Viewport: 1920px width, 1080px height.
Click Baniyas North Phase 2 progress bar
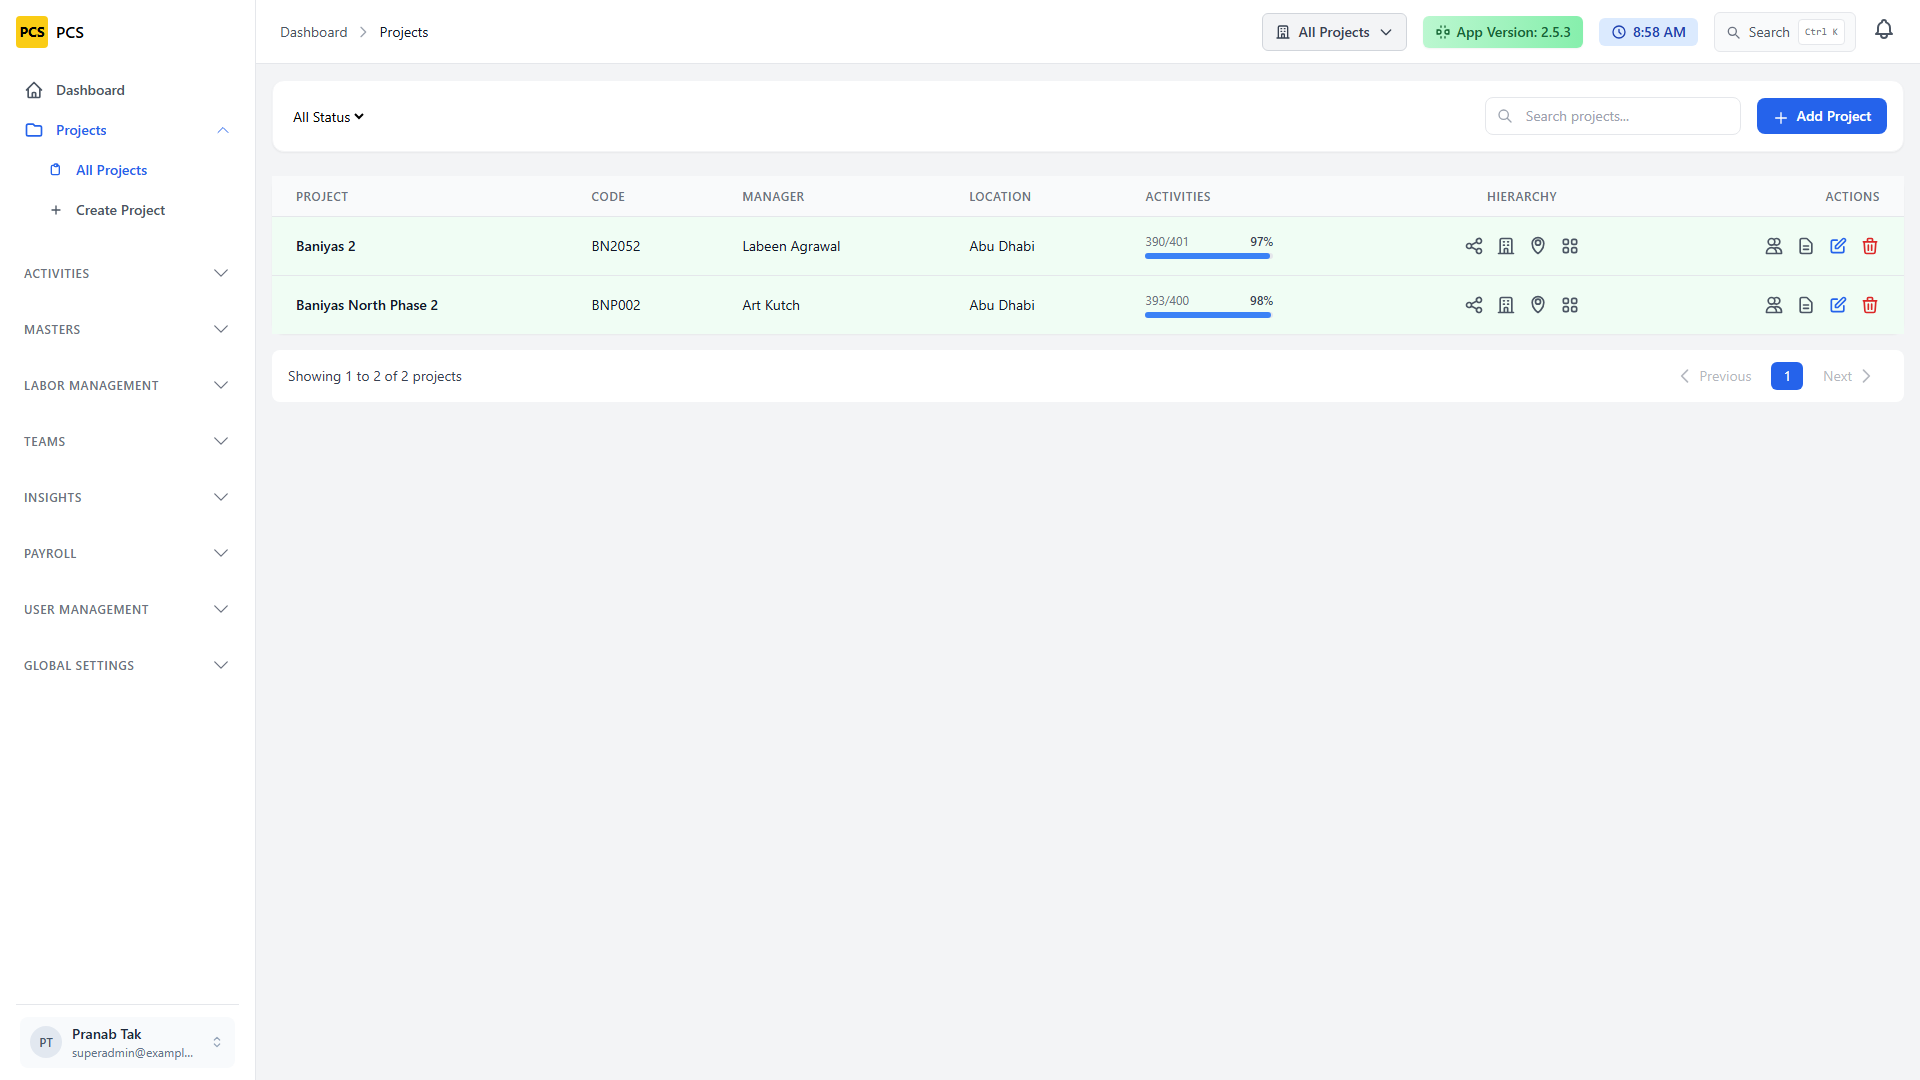pyautogui.click(x=1208, y=315)
